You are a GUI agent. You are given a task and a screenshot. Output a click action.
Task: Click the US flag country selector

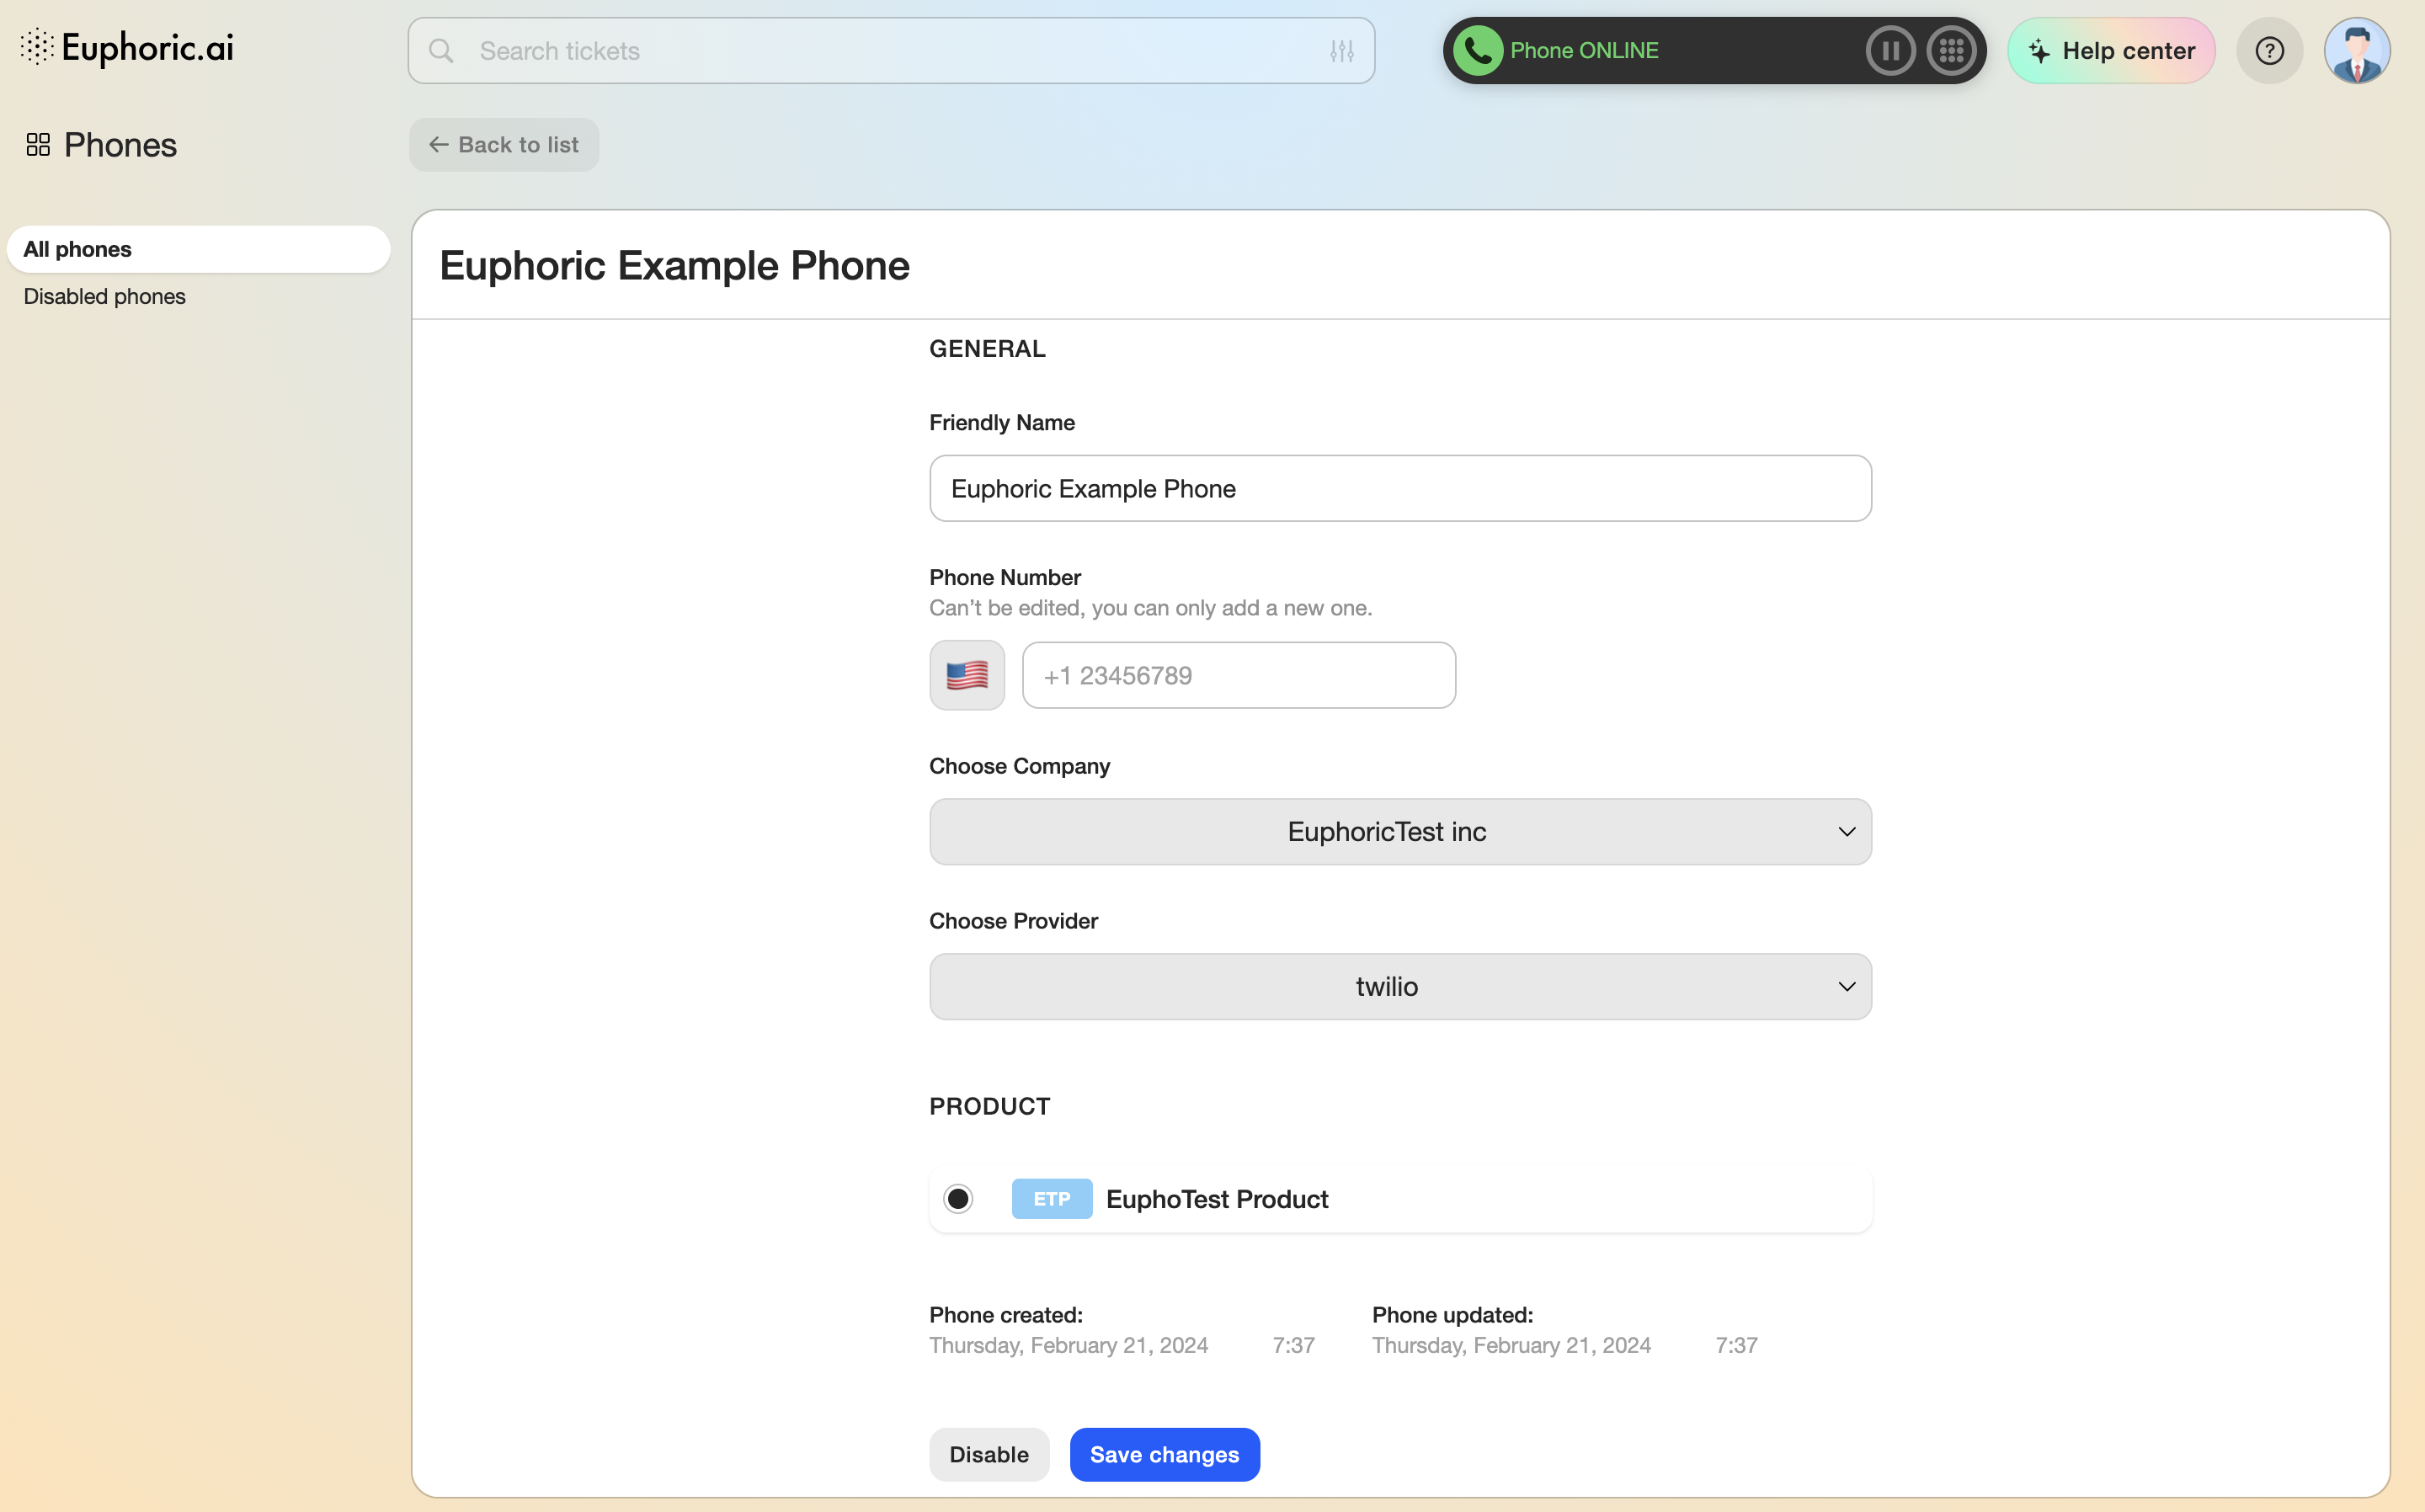(x=966, y=675)
